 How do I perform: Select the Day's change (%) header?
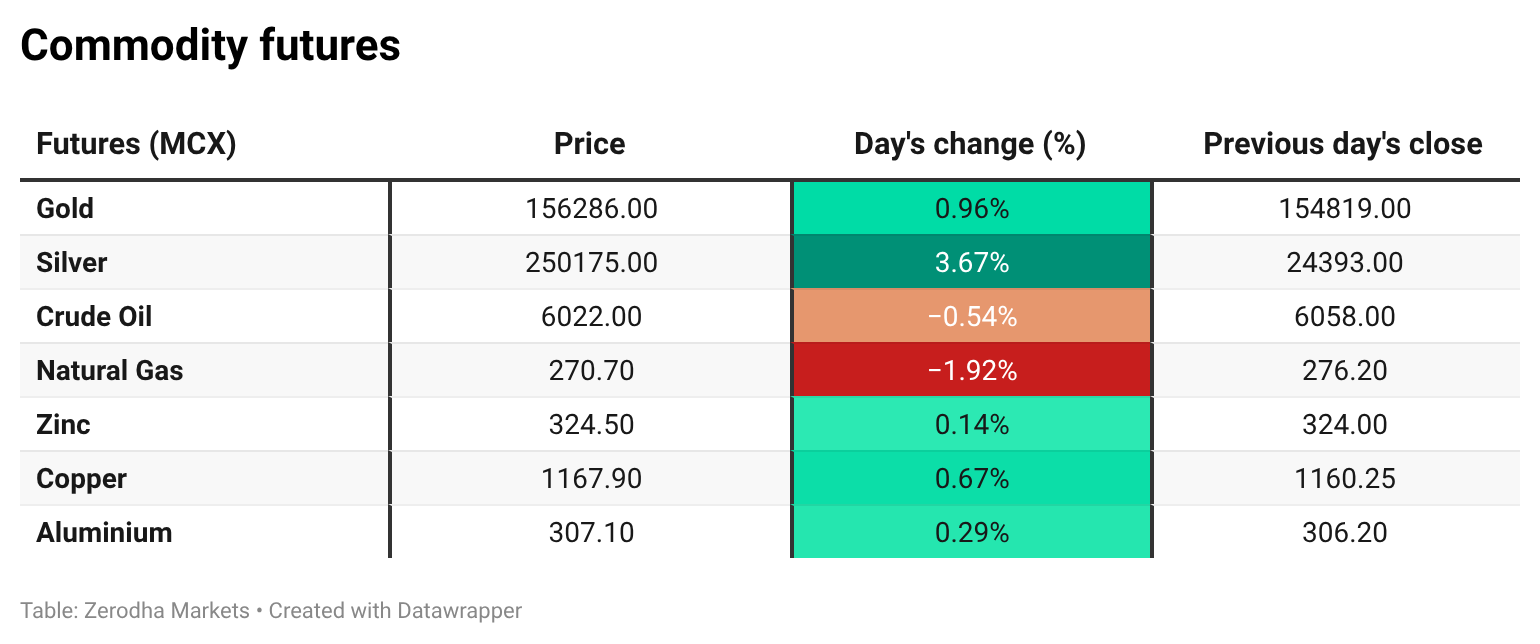970,144
